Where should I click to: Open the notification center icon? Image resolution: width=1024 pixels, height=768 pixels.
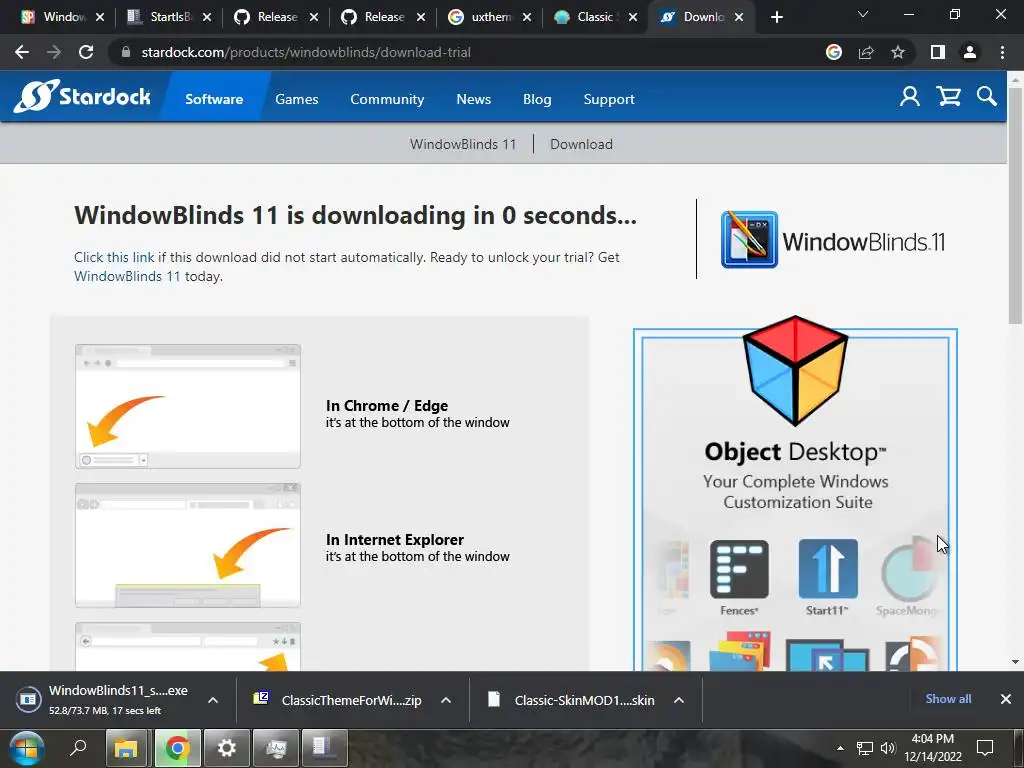(x=985, y=748)
